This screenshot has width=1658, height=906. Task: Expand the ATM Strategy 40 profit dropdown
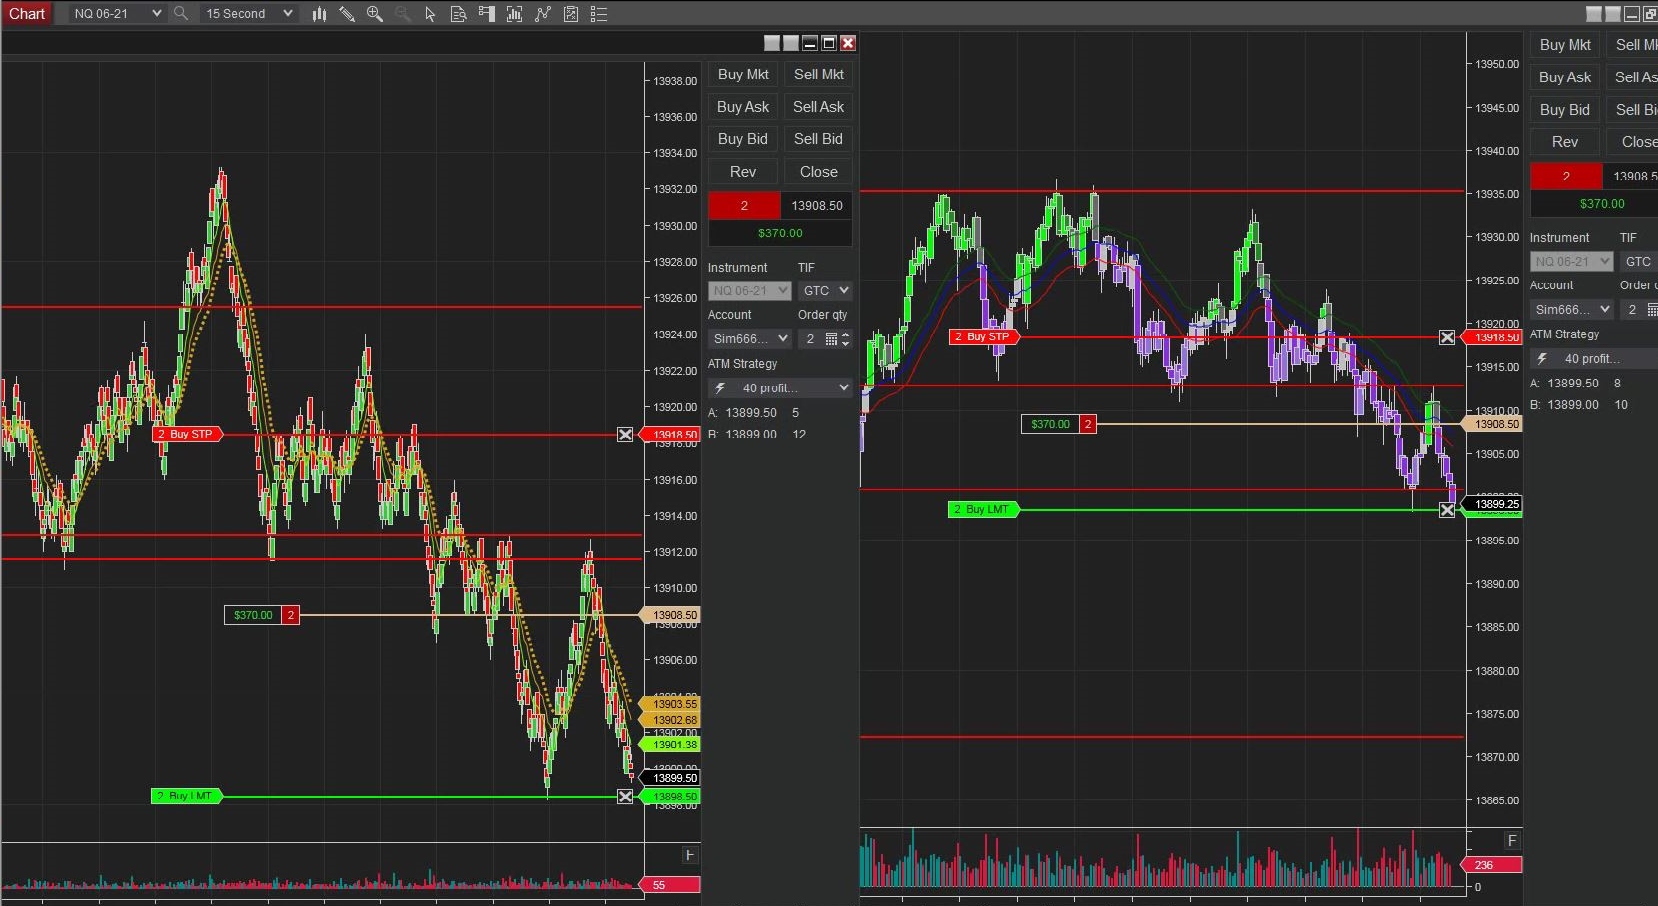[780, 388]
